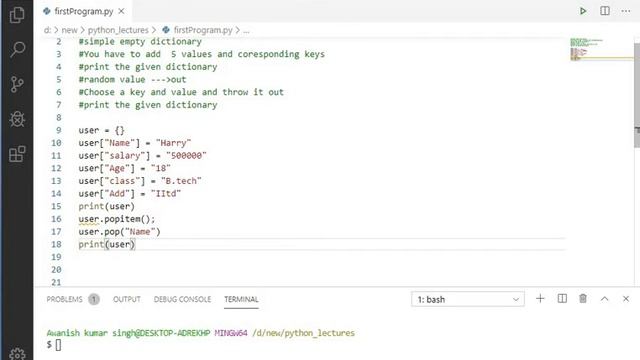Kill the terminal with trash icon

coord(583,299)
